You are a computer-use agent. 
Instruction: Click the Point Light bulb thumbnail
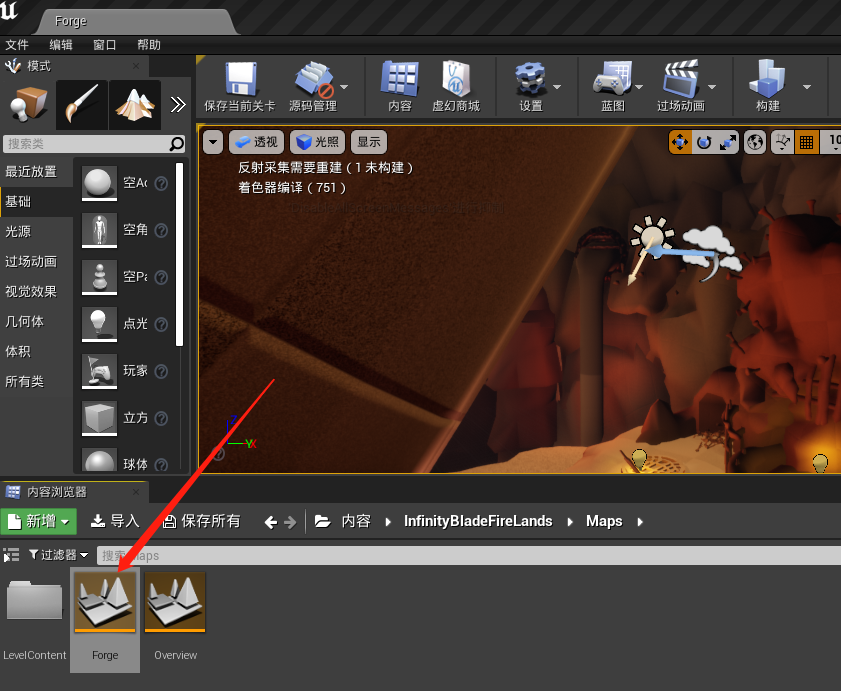click(x=99, y=324)
